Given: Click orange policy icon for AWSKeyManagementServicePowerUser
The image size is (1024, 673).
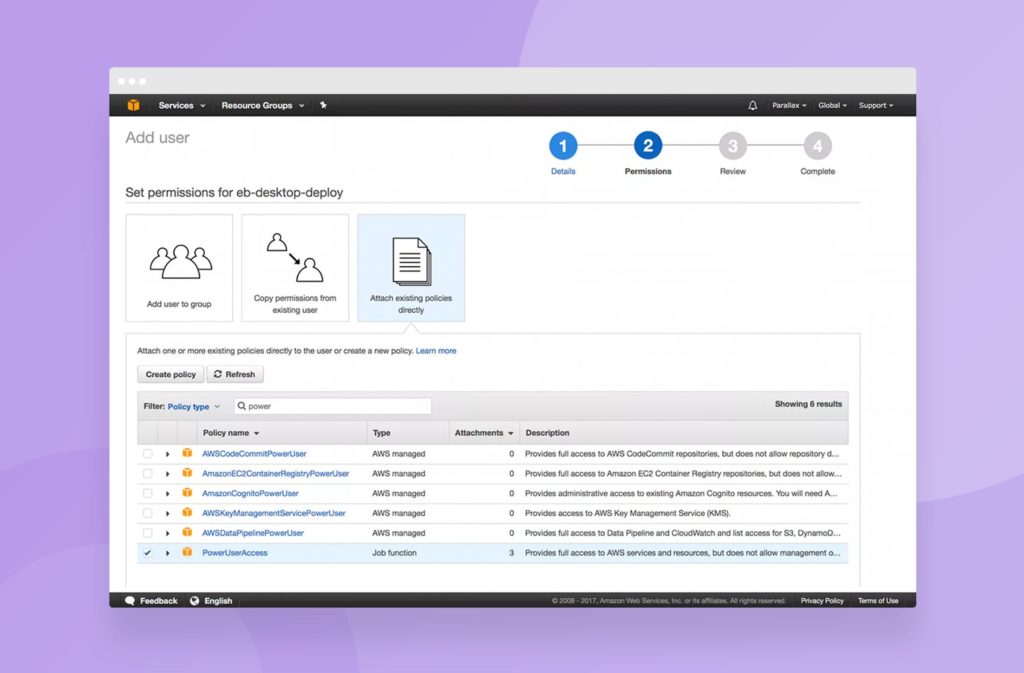Looking at the screenshot, I should tap(187, 512).
